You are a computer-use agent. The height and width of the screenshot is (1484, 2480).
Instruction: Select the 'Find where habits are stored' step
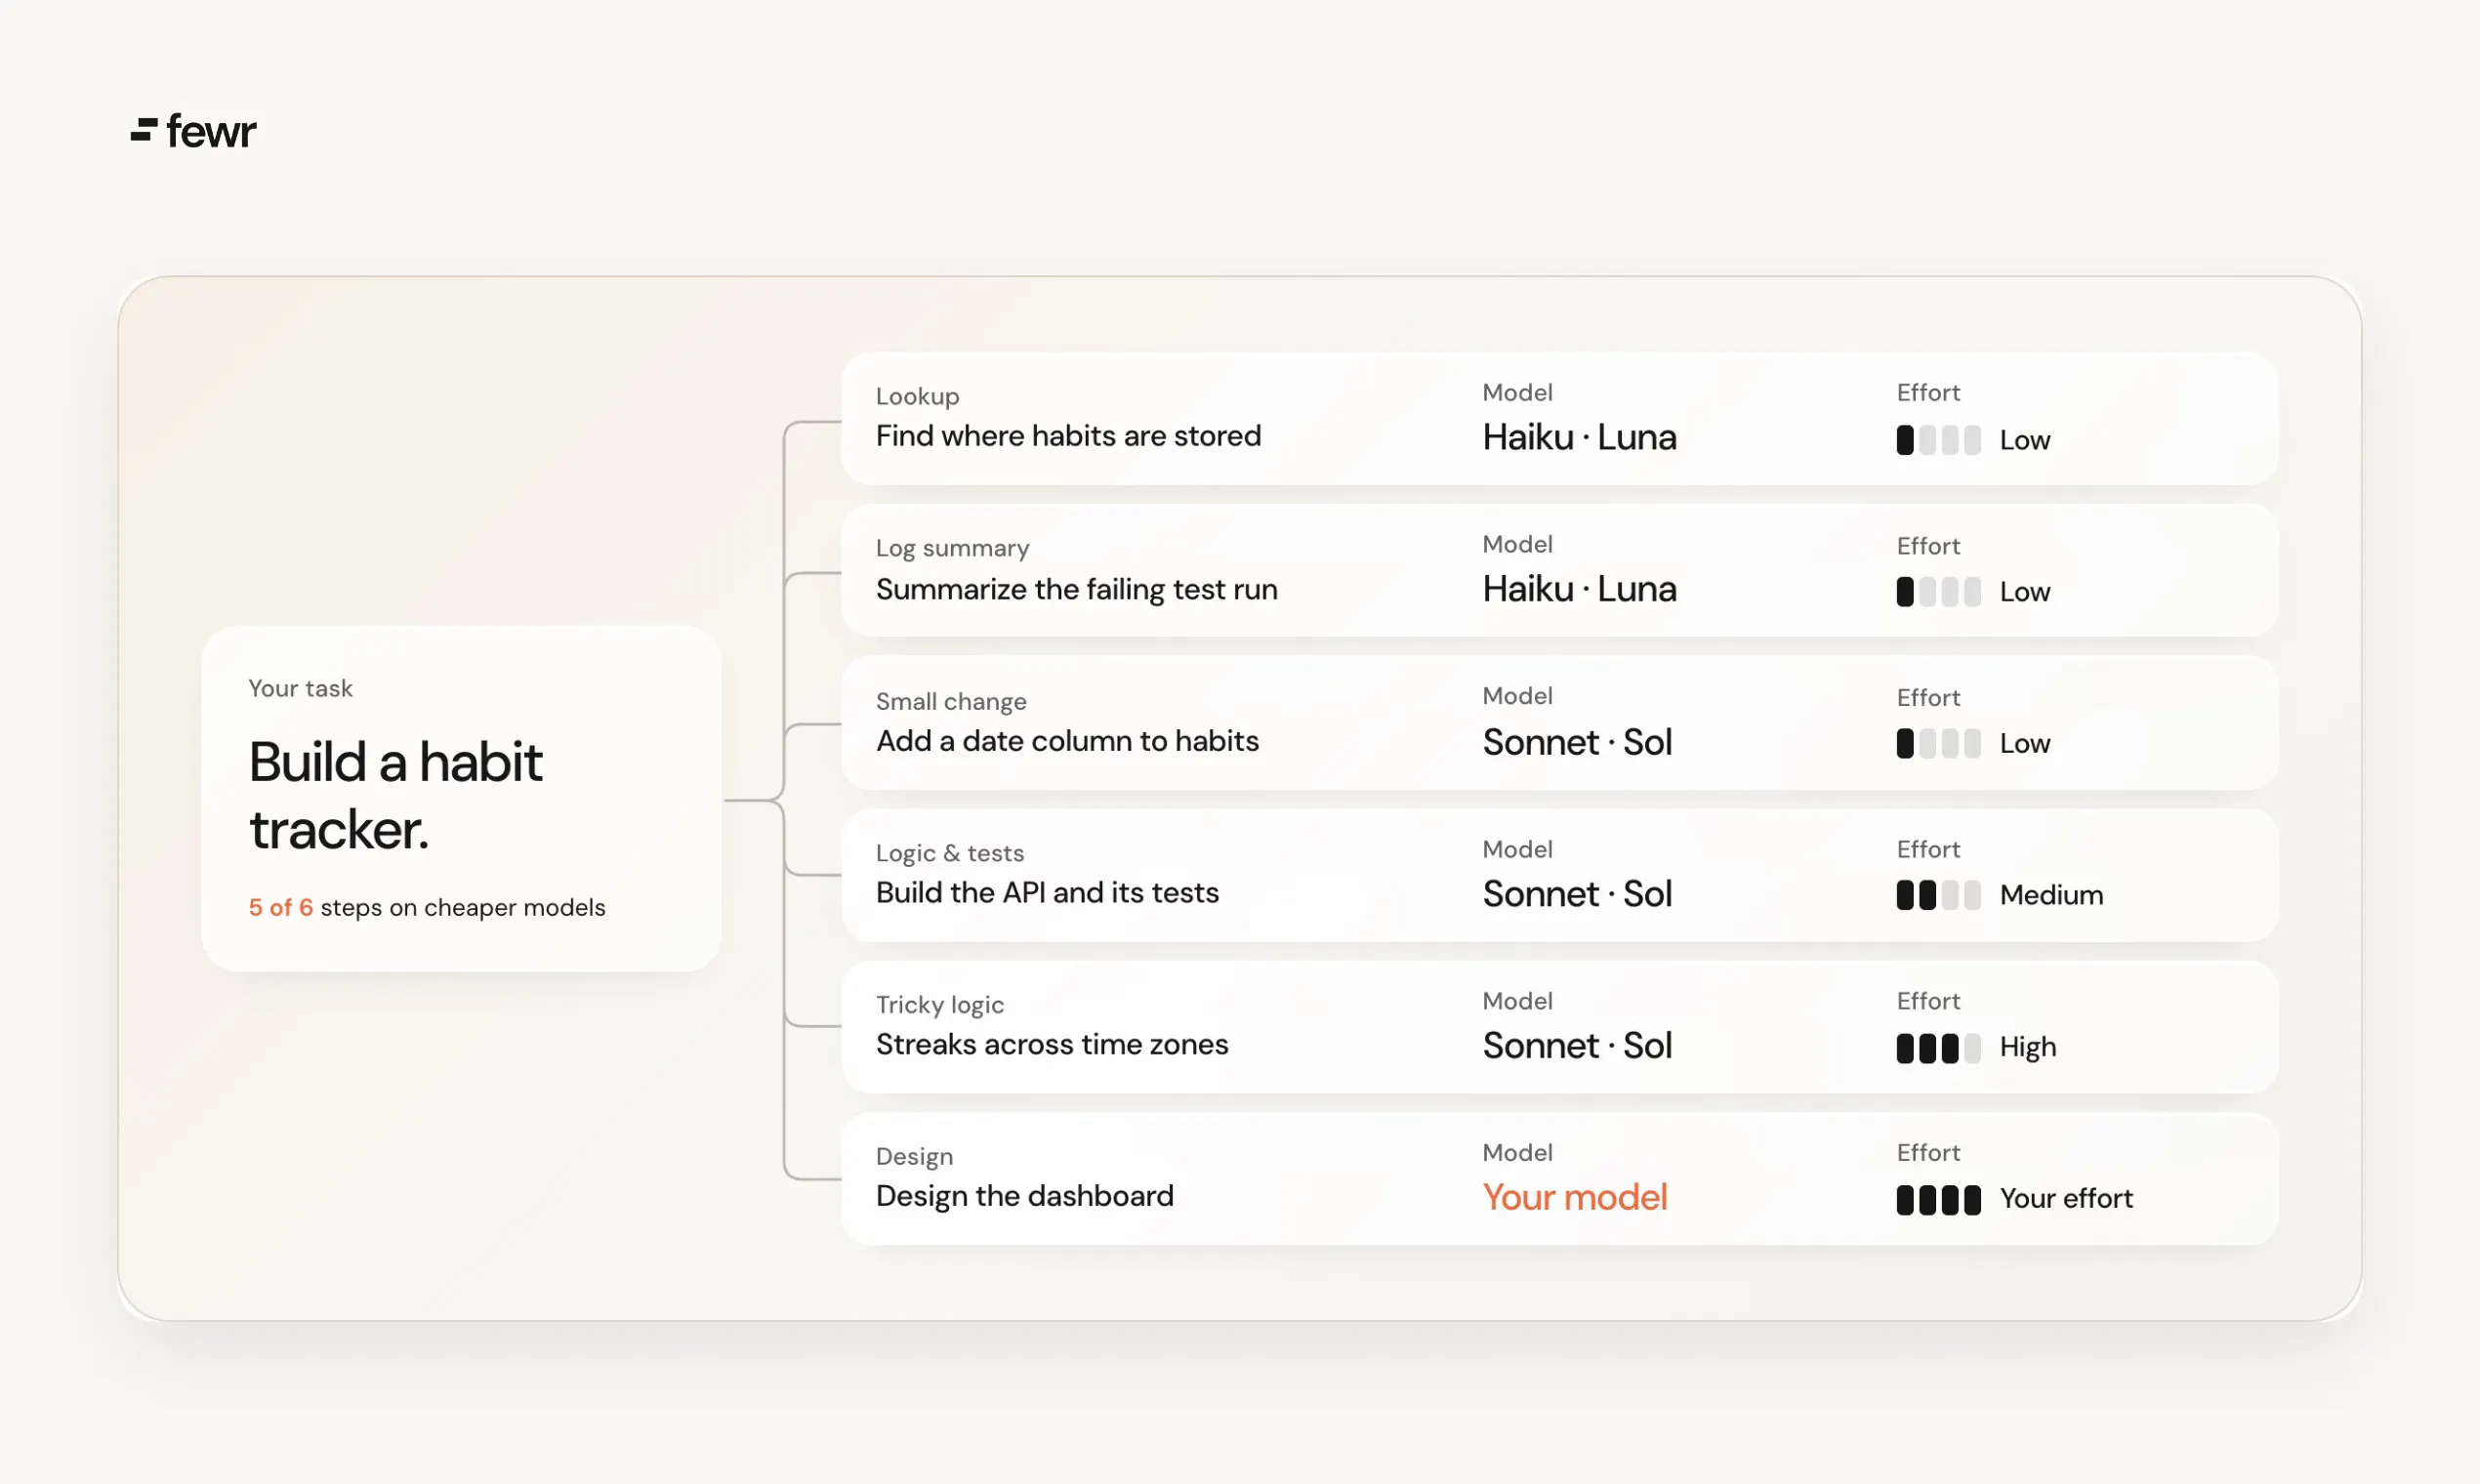pos(1559,418)
